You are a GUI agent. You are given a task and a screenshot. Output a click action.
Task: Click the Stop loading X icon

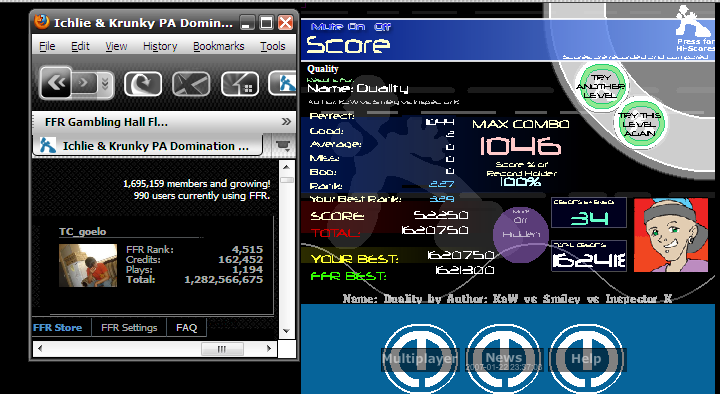pyautogui.click(x=191, y=84)
